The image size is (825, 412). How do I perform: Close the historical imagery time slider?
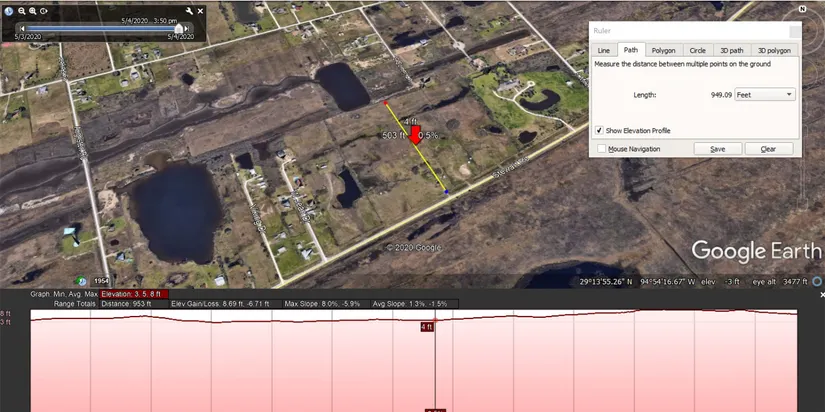click(x=200, y=10)
